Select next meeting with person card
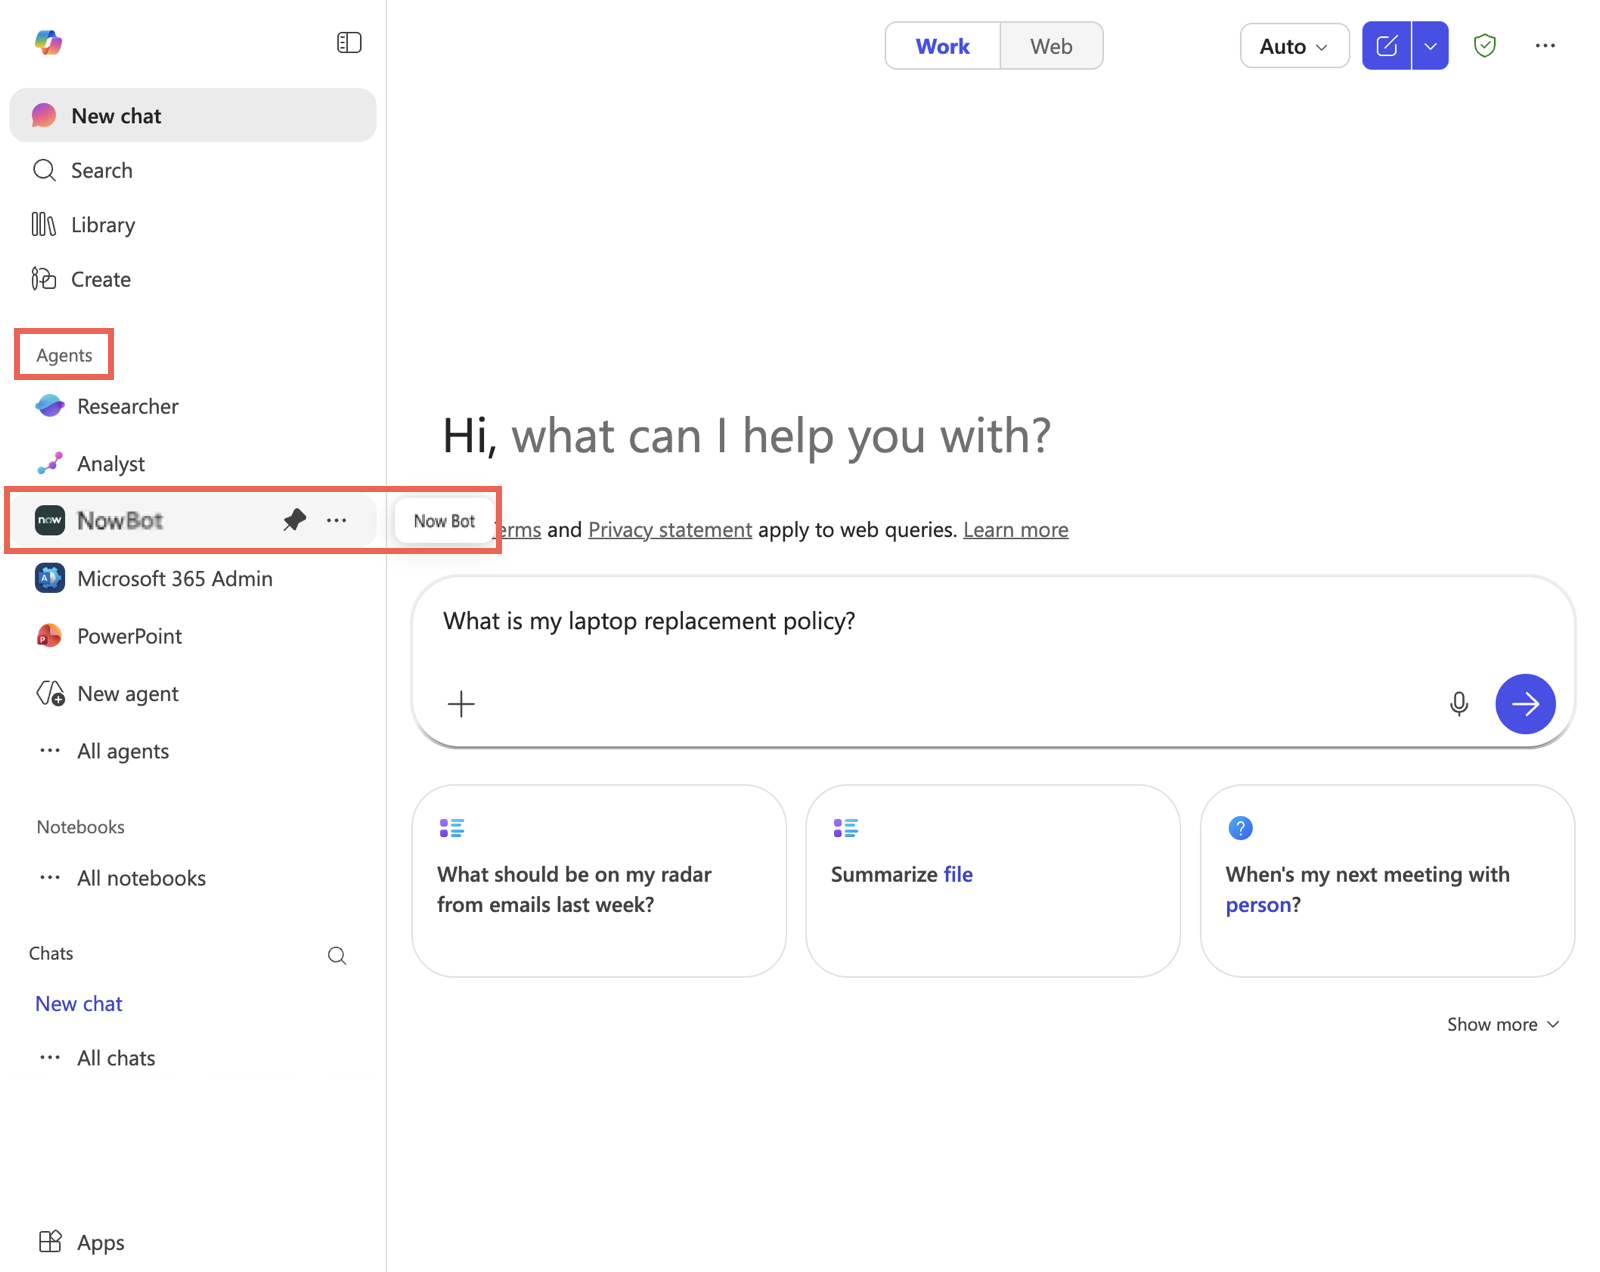 tap(1387, 881)
